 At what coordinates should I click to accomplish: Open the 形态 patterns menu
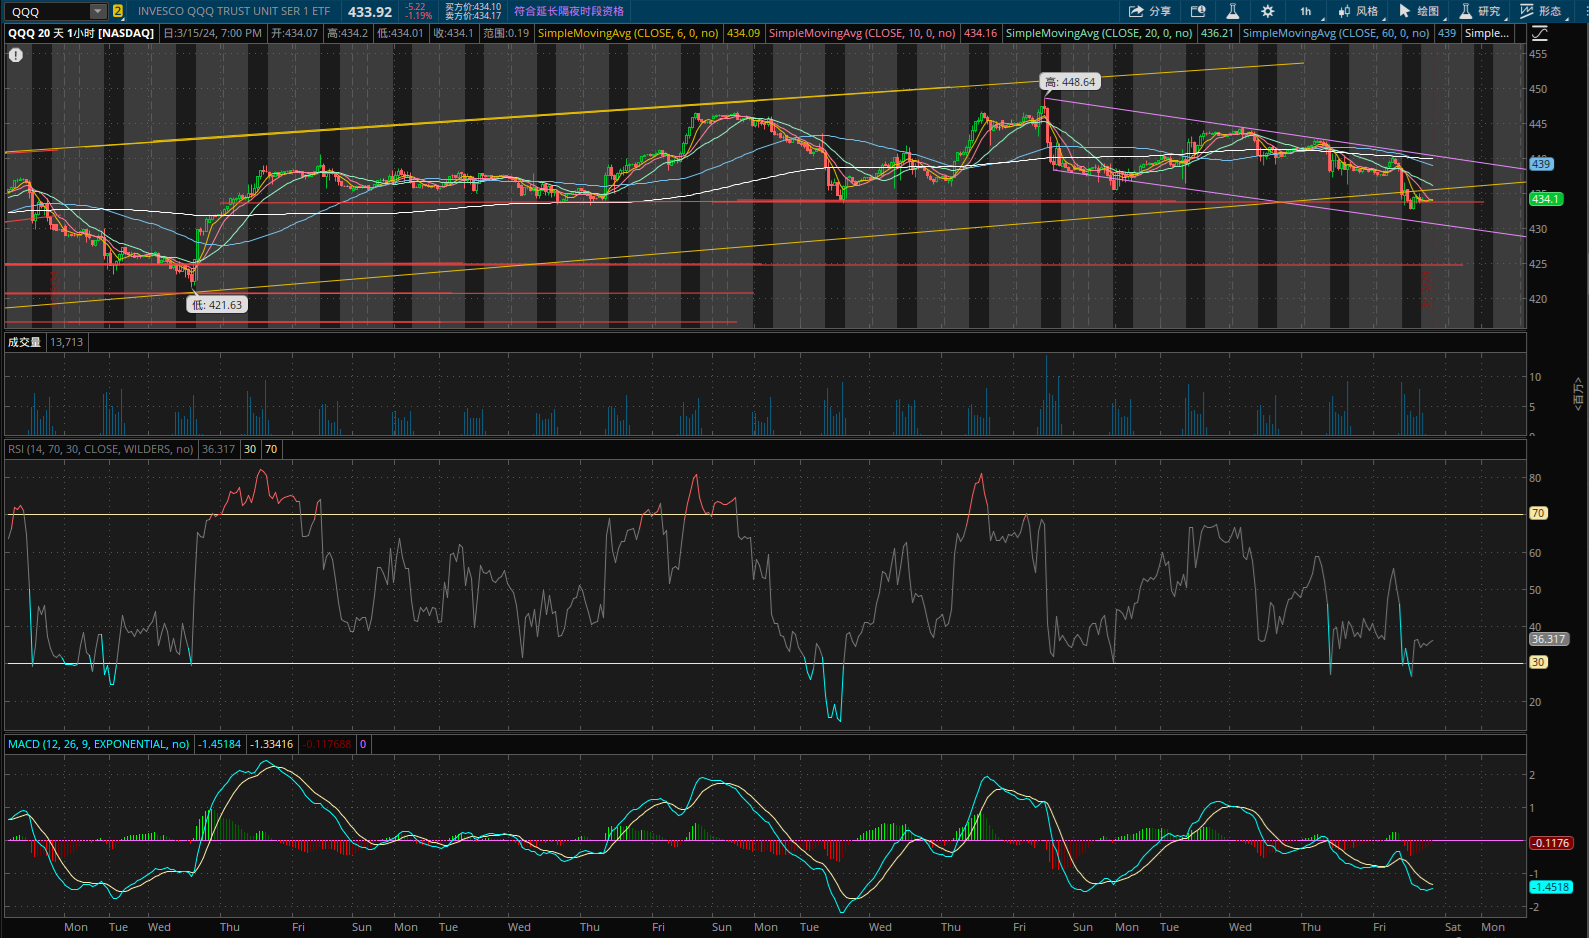1542,11
